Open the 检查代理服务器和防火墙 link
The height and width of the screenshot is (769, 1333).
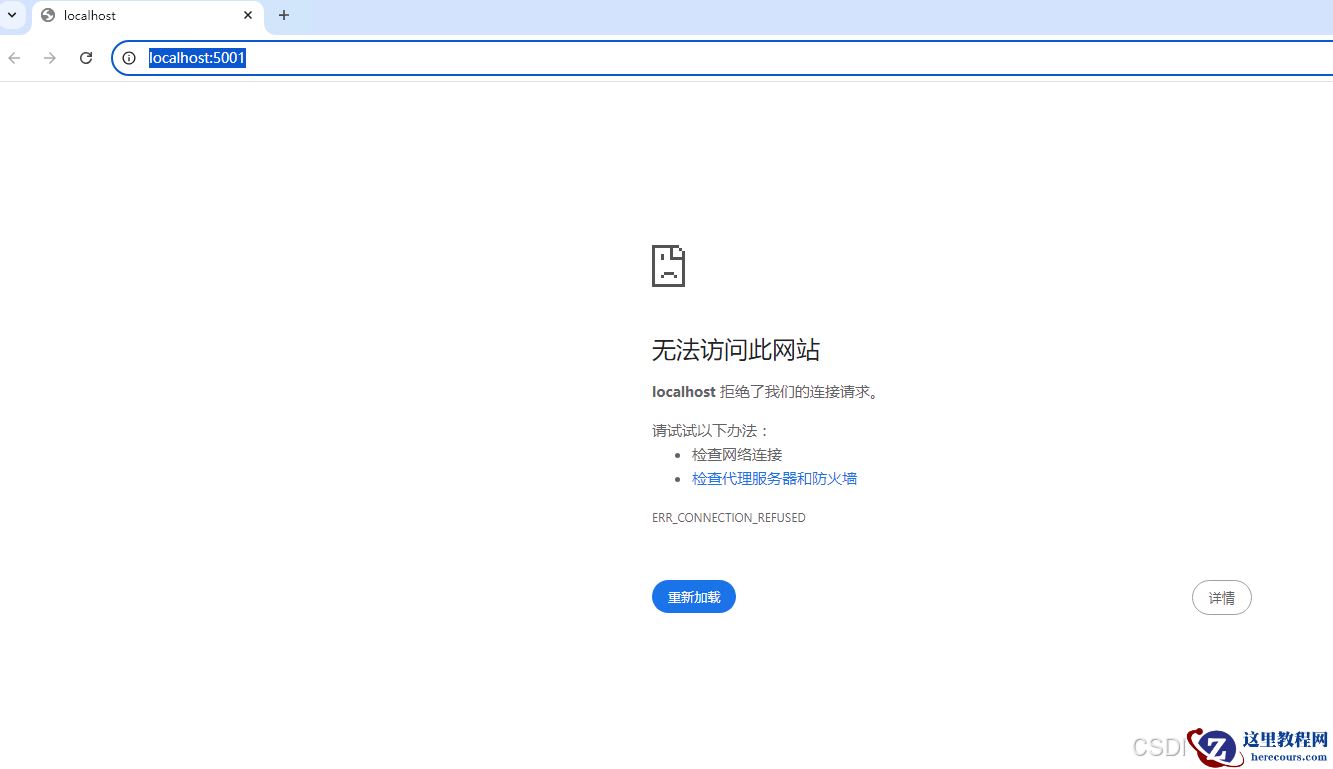pyautogui.click(x=774, y=478)
